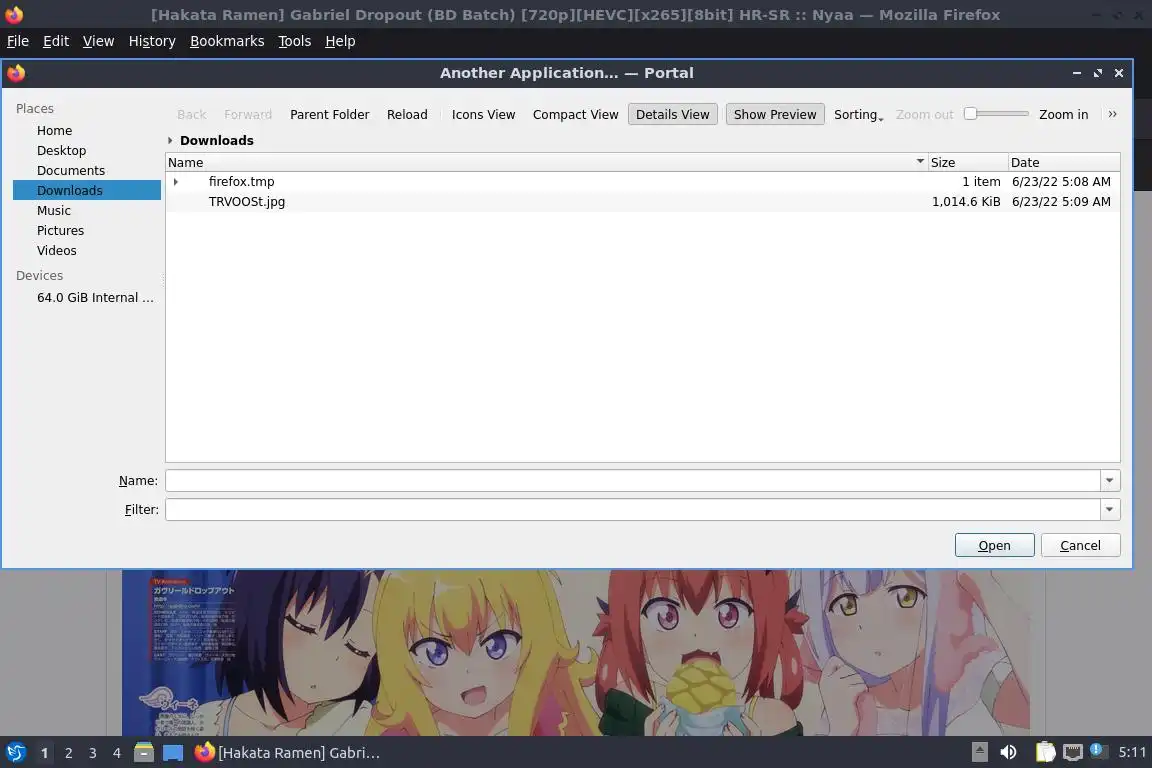Click the 1,014.6 KiB size cell

point(966,201)
